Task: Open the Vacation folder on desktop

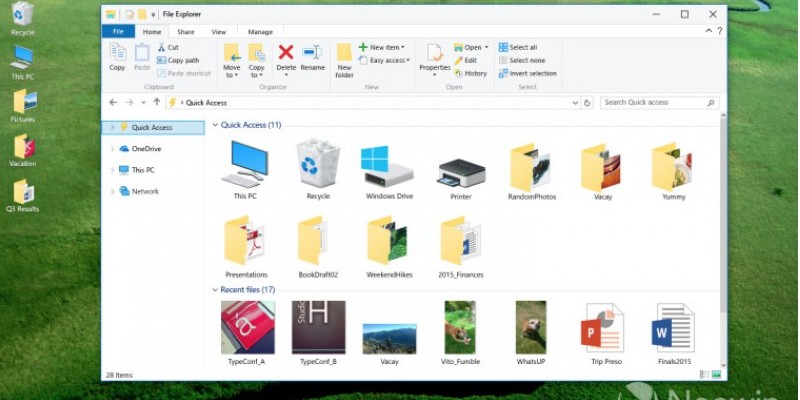Action: click(x=23, y=151)
